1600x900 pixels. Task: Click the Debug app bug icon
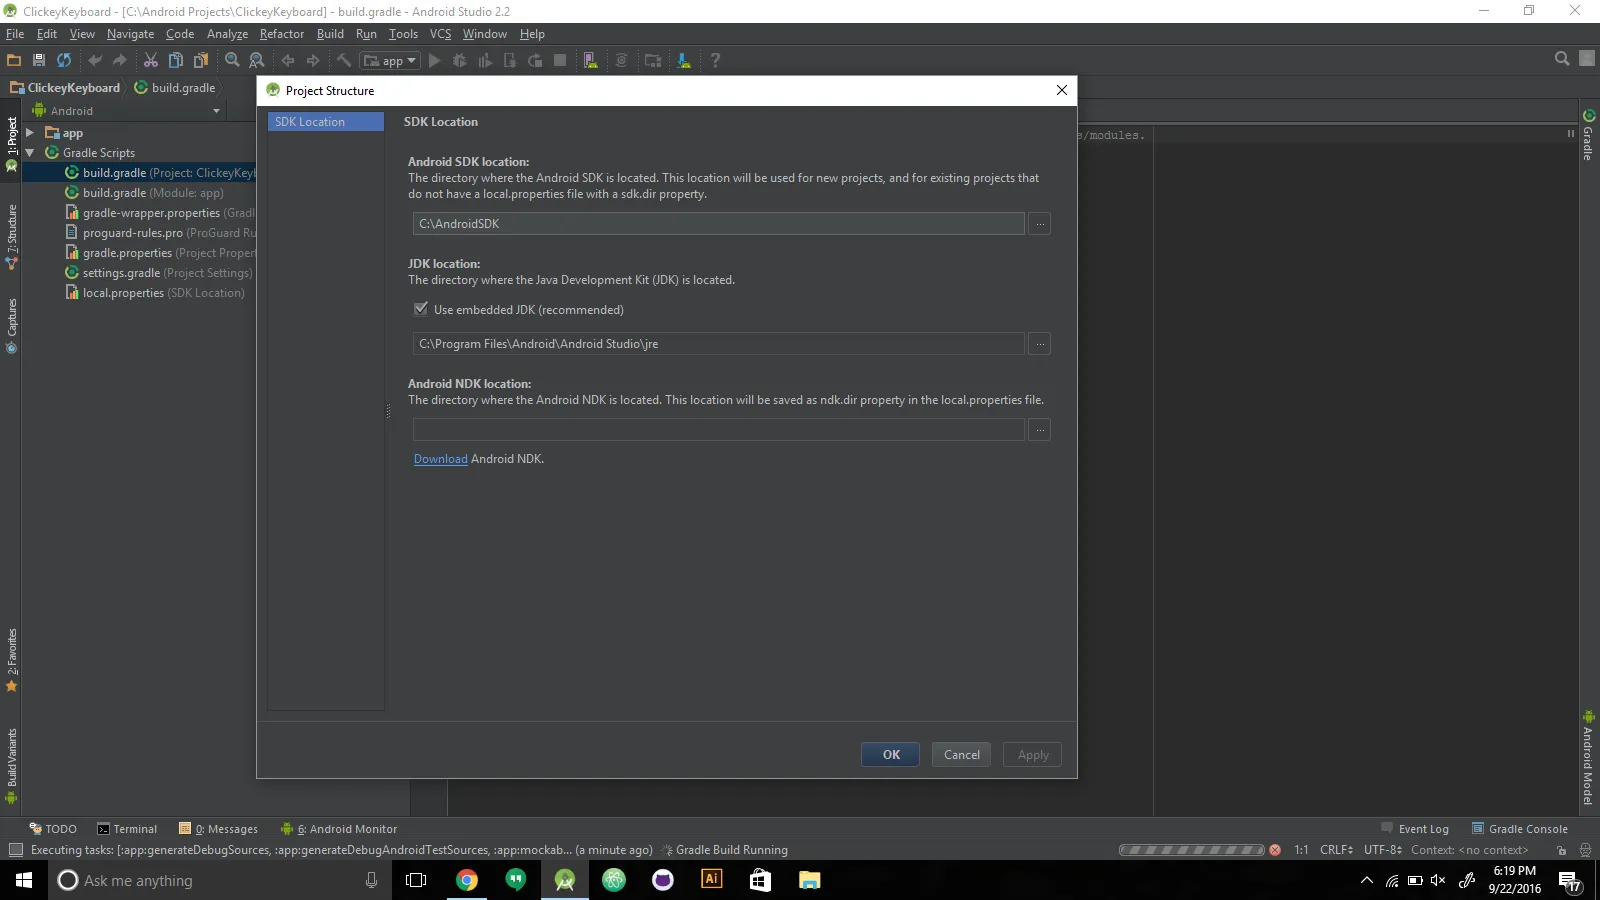click(x=460, y=60)
